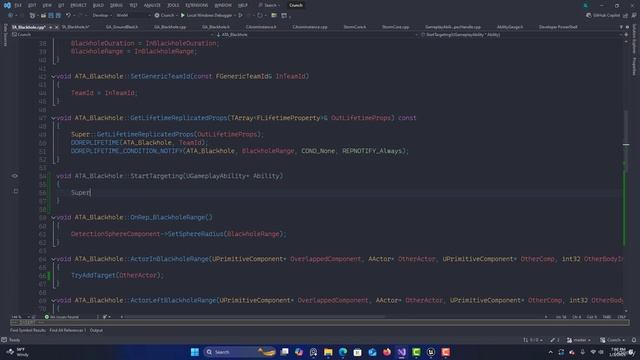Switch to the AbilityGauge.h tab
640x360 pixels.
[x=510, y=27]
